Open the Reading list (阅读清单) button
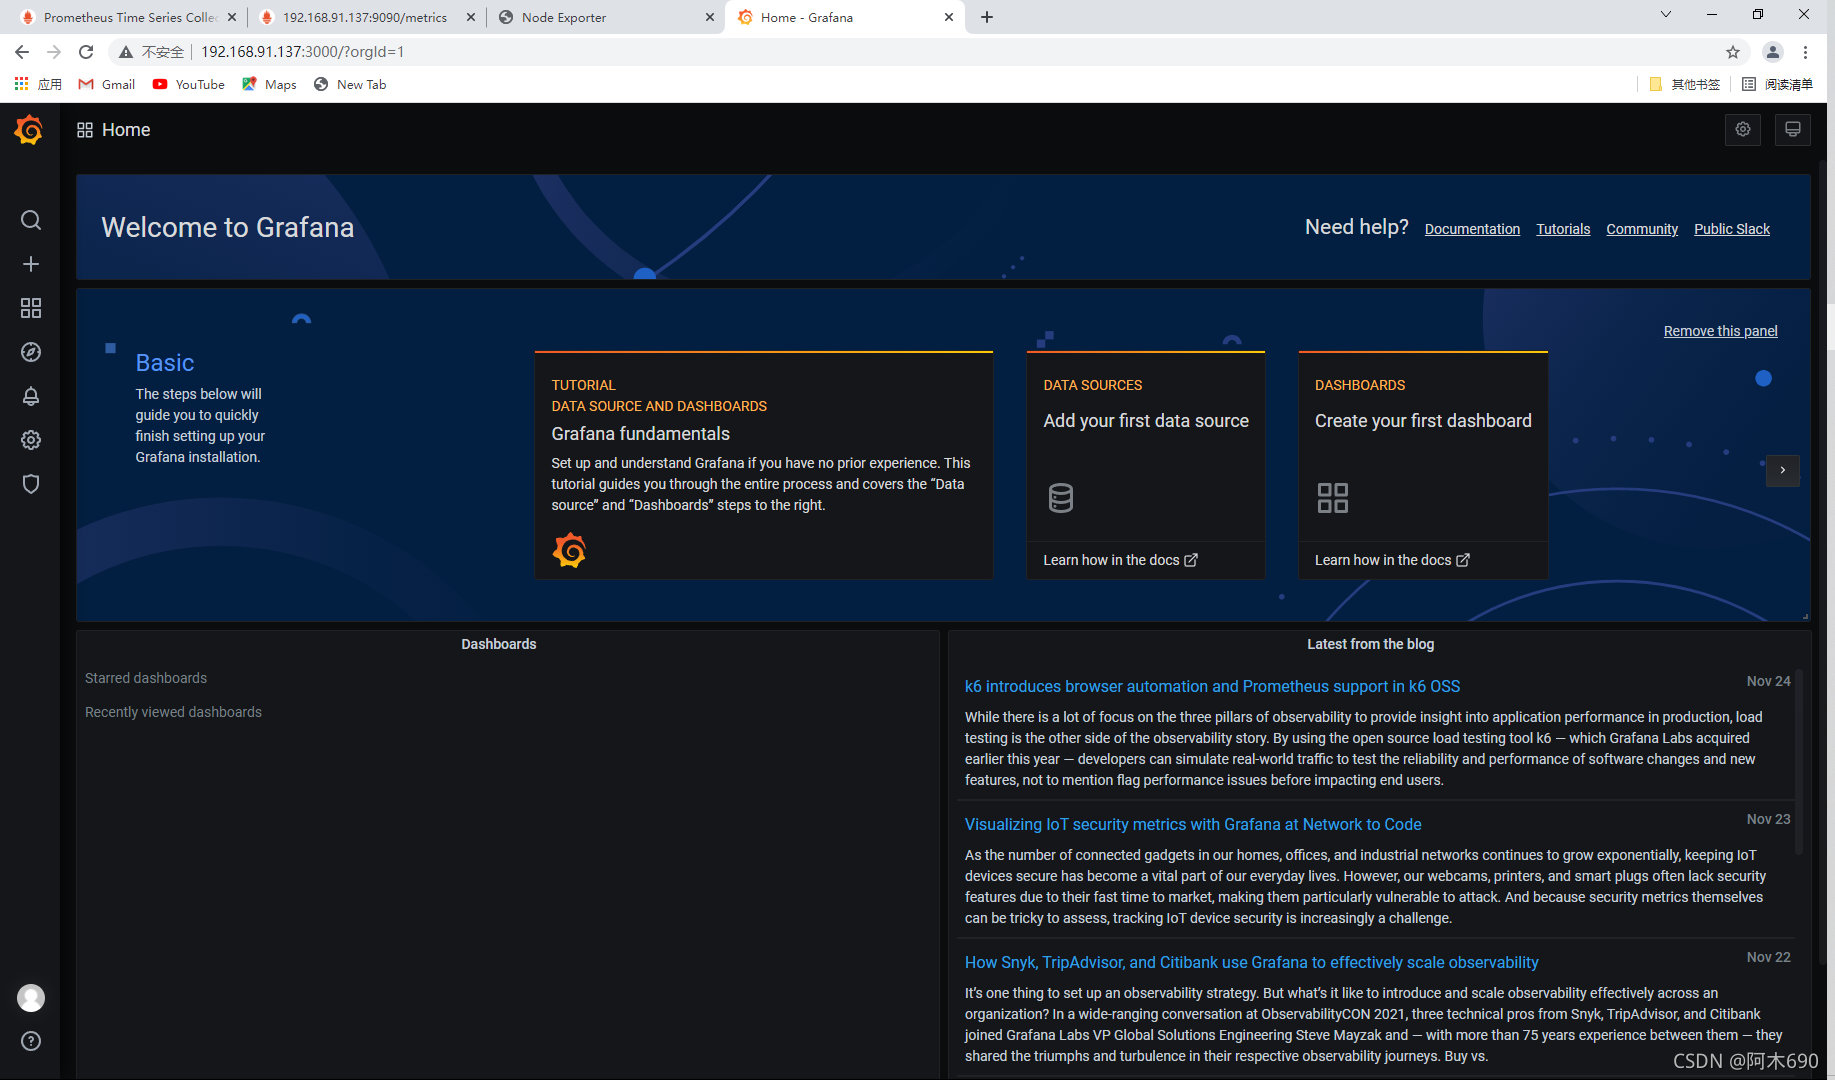1835x1080 pixels. pos(1777,84)
